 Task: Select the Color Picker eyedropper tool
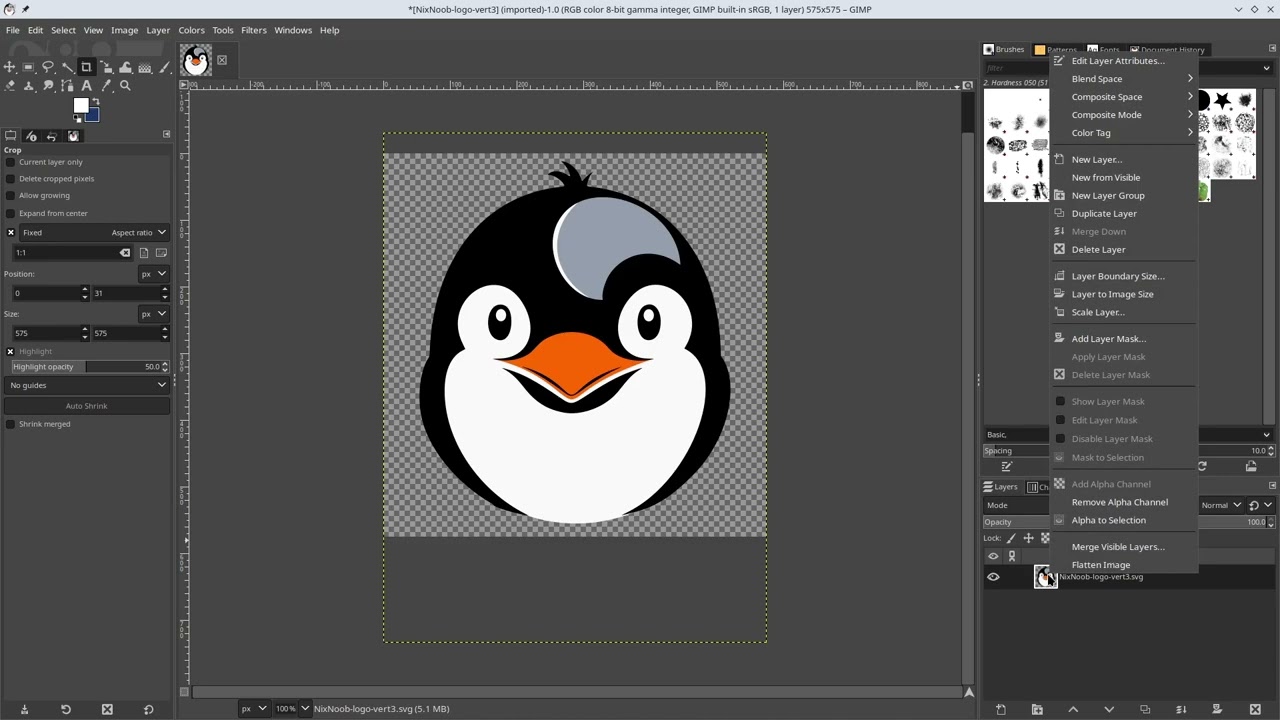[106, 86]
